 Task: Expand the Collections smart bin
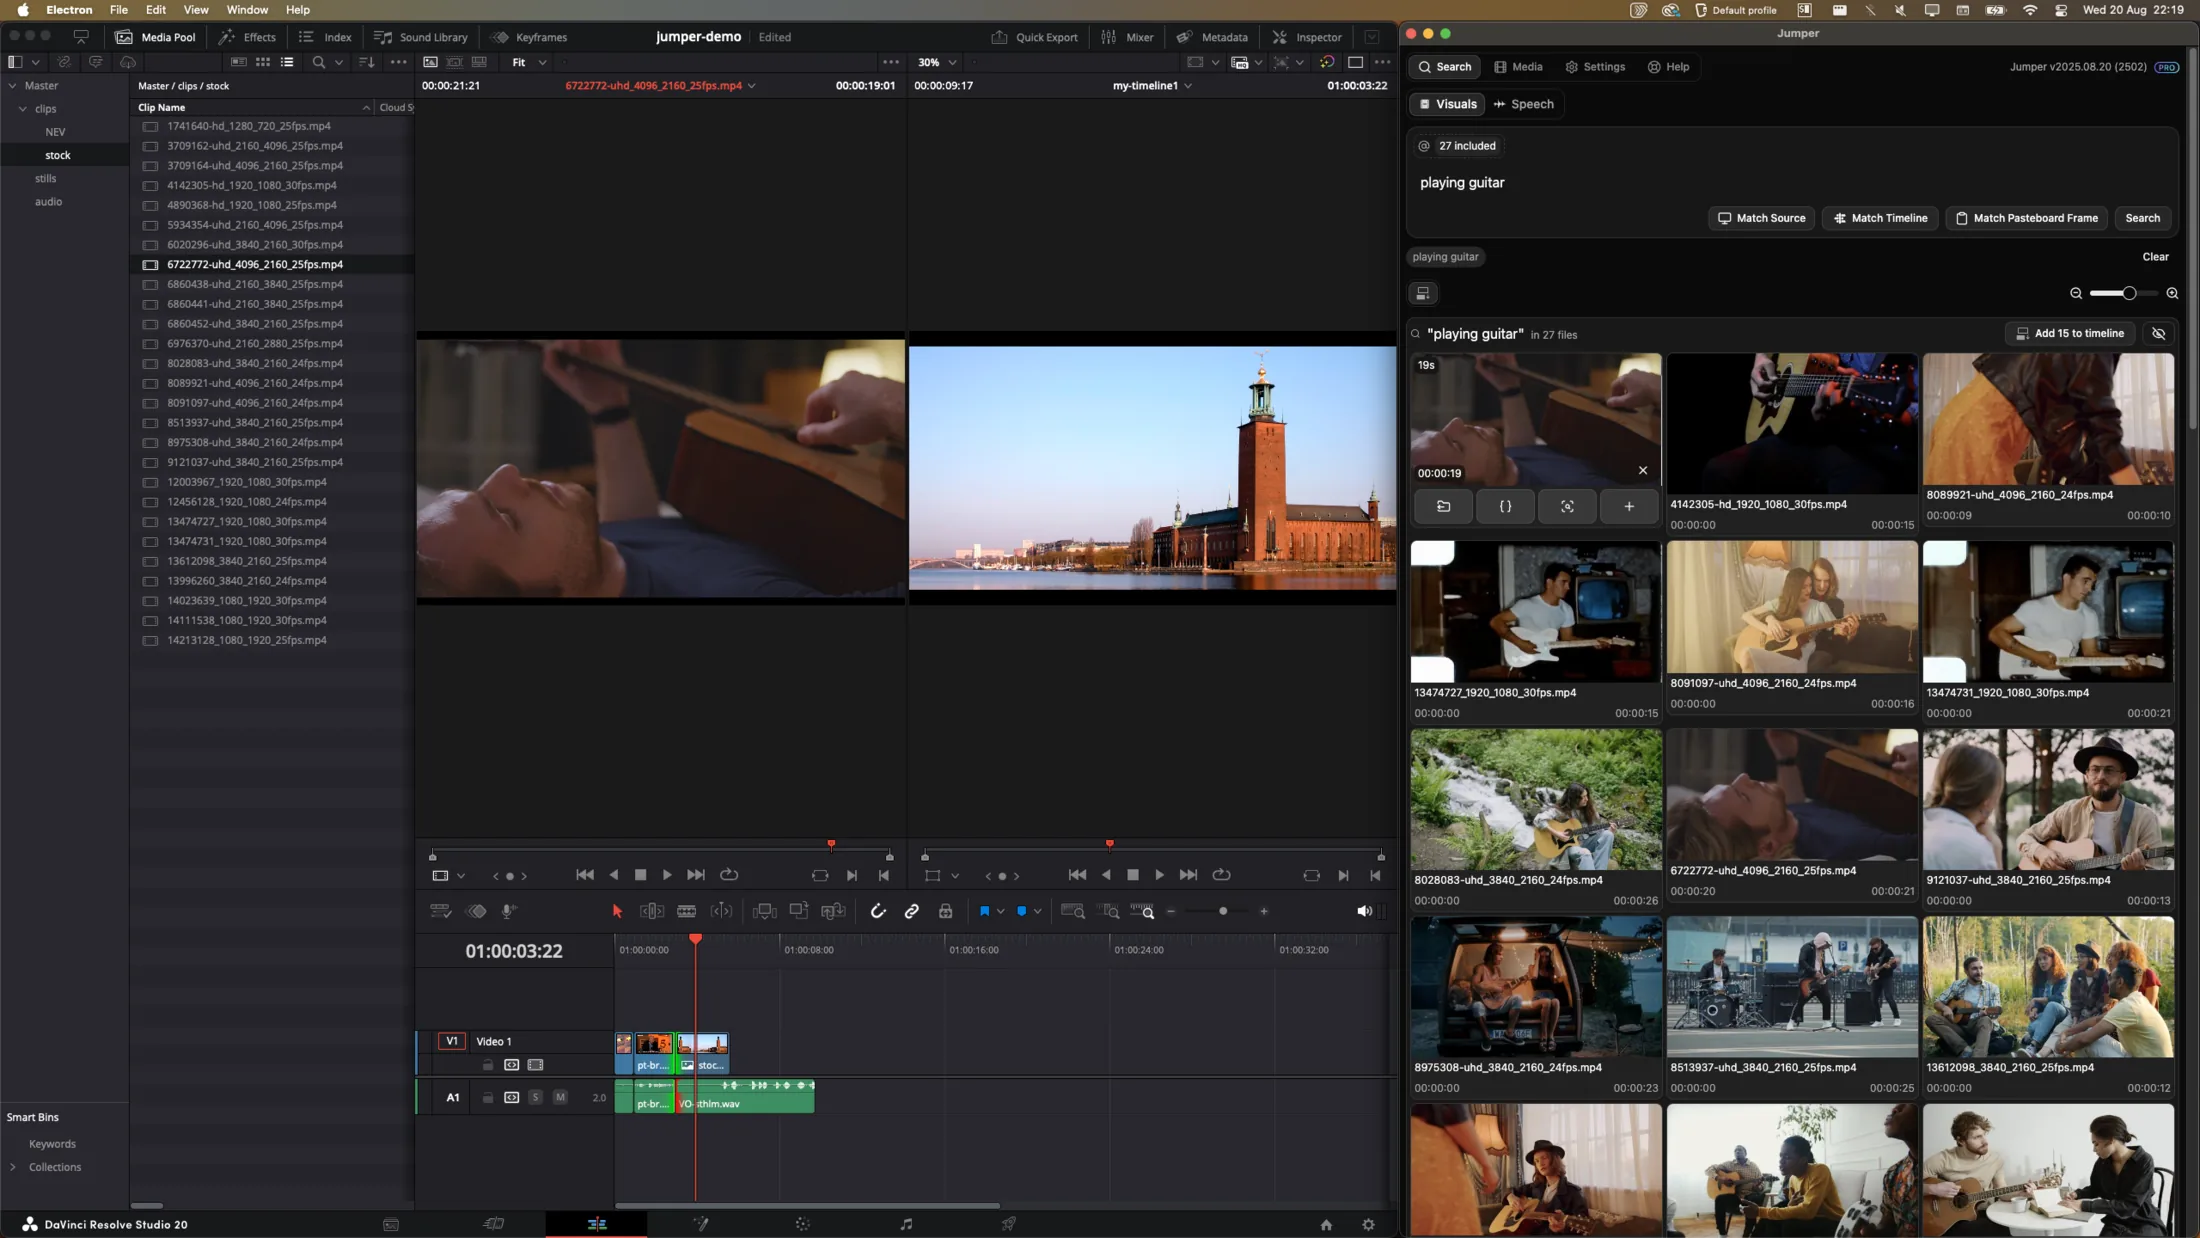(x=13, y=1167)
